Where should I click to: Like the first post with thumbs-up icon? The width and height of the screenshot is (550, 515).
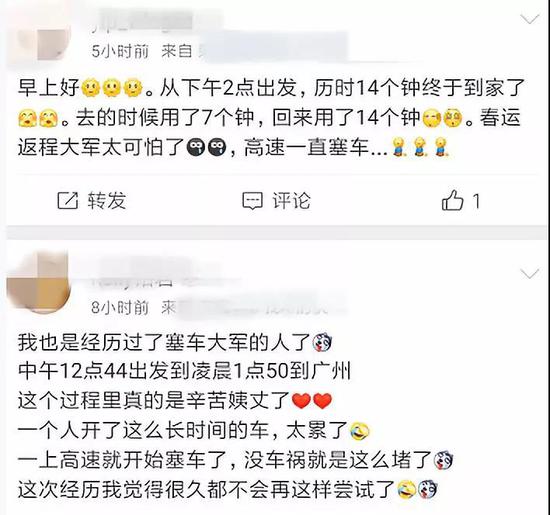tap(453, 200)
